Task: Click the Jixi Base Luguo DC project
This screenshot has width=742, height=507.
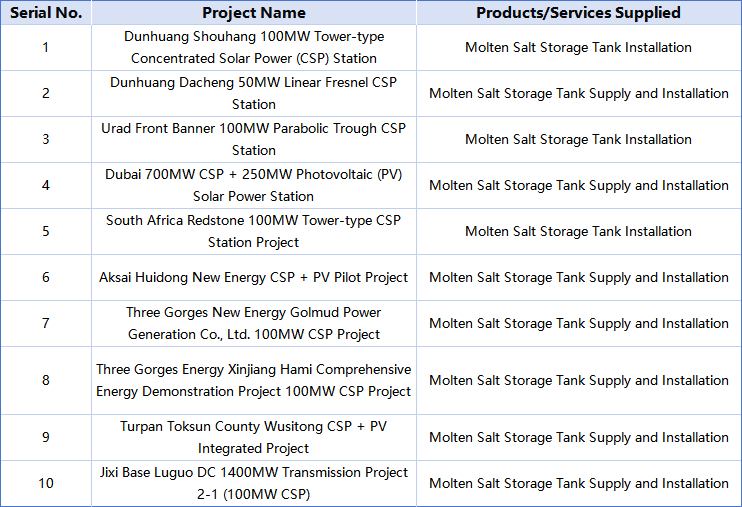Action: click(x=253, y=483)
